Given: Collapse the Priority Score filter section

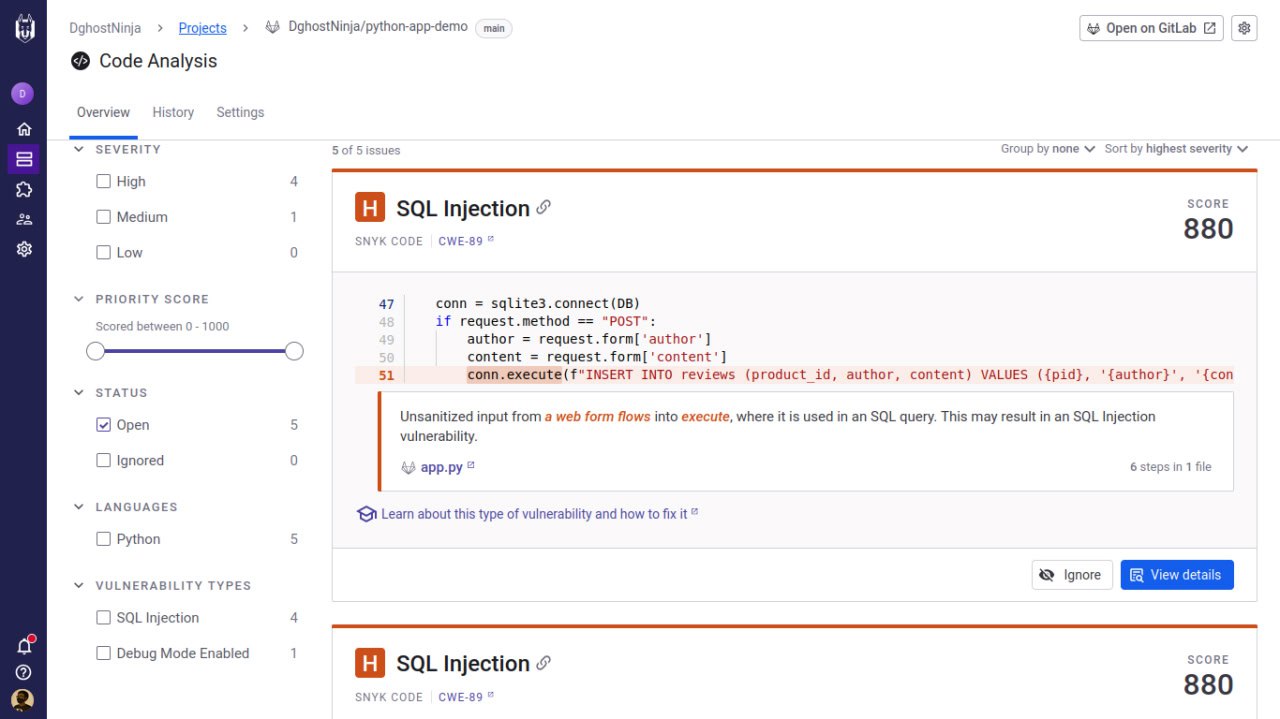Looking at the screenshot, I should 79,299.
